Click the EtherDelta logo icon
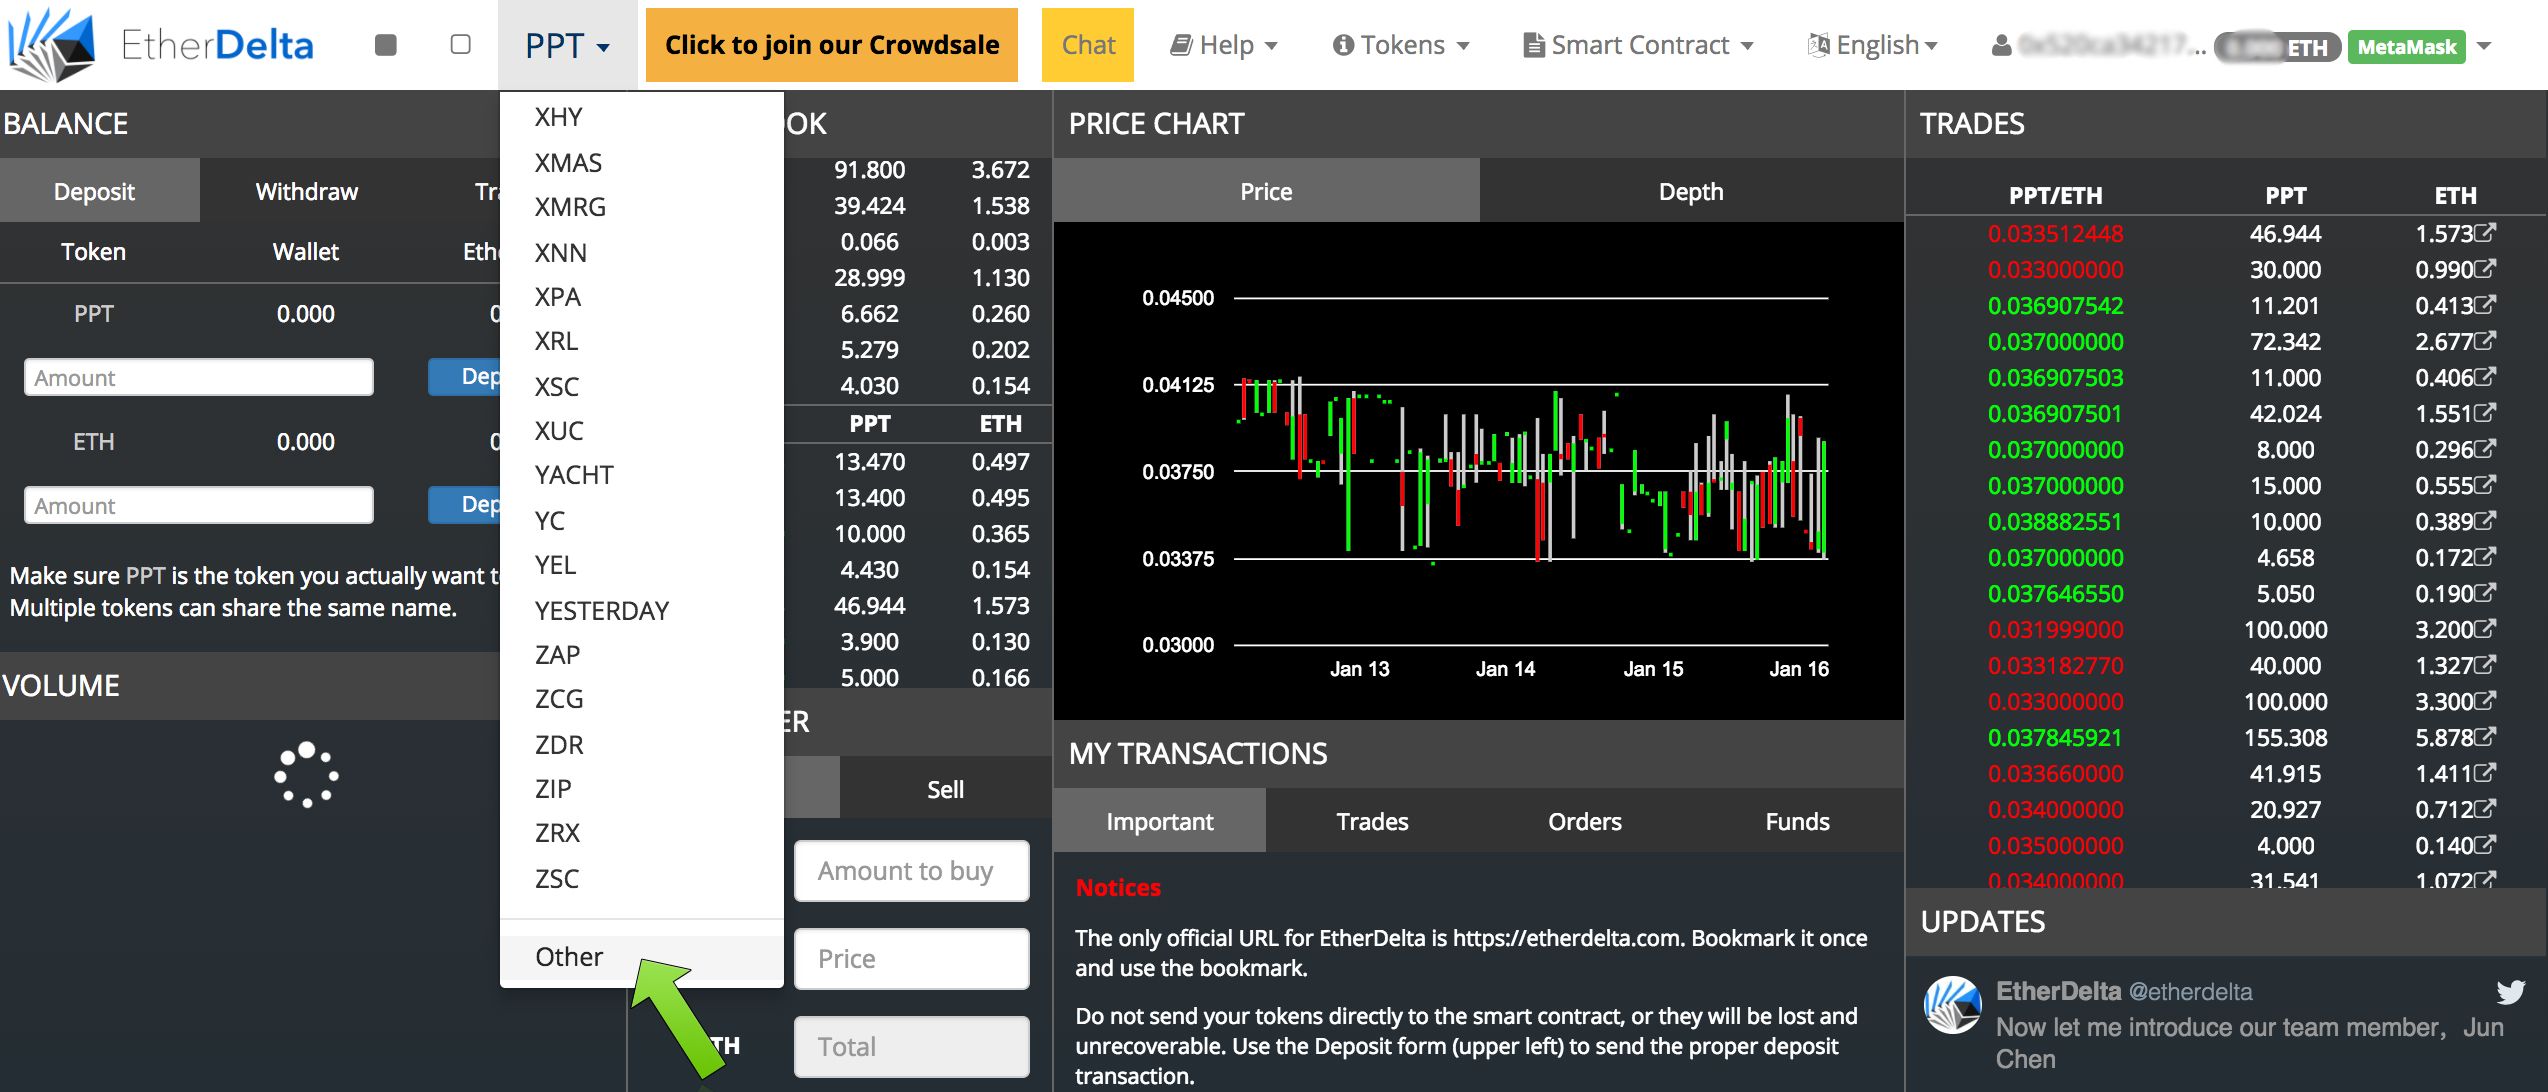The width and height of the screenshot is (2548, 1092). coord(50,45)
